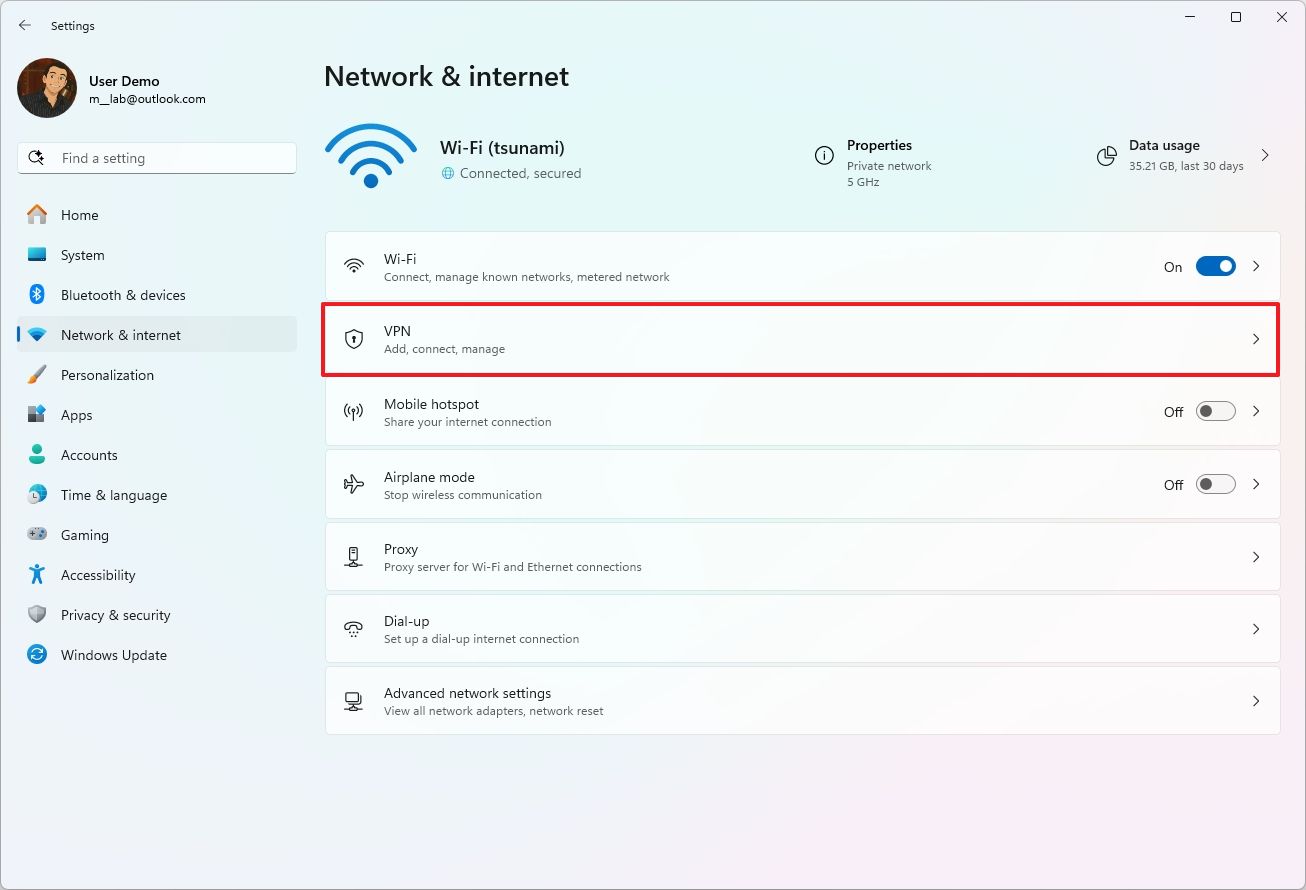Switch to the Personalization section
1306x890 pixels.
(x=107, y=375)
